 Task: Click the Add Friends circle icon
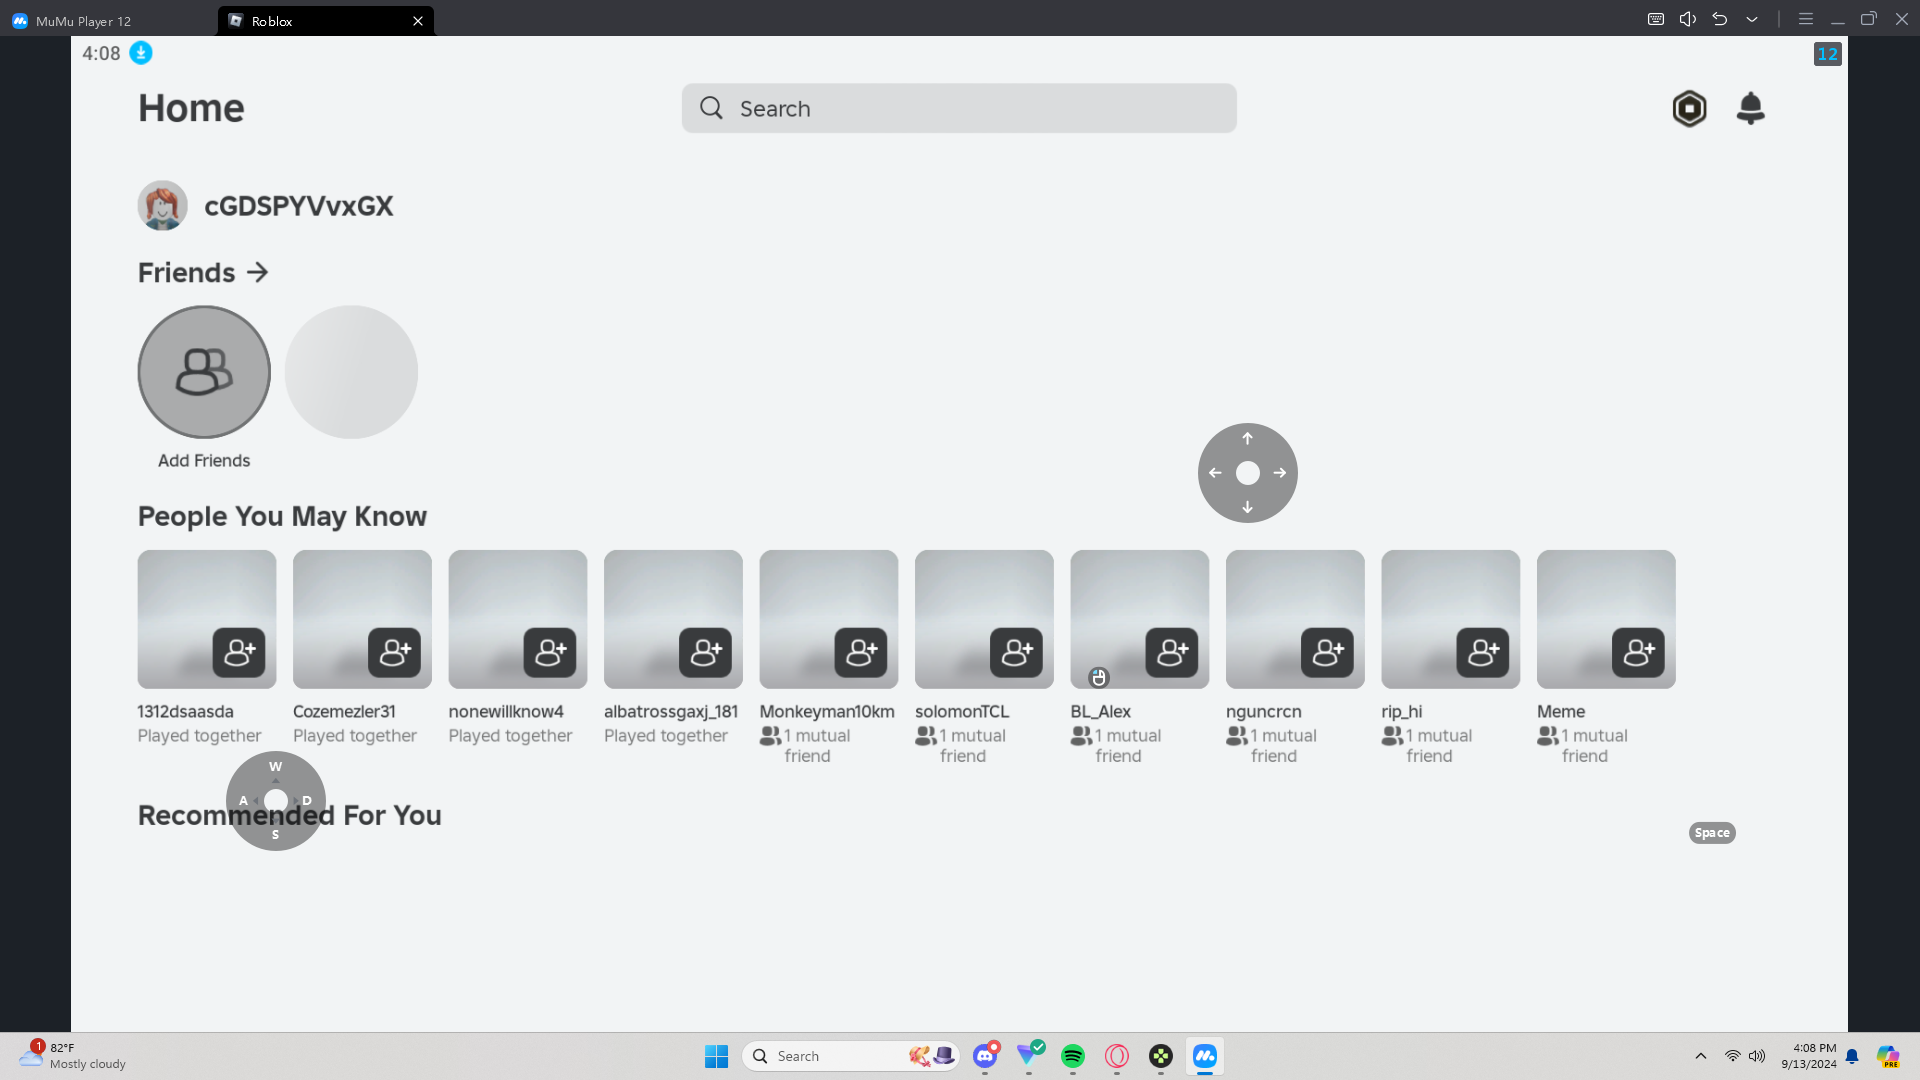point(204,372)
